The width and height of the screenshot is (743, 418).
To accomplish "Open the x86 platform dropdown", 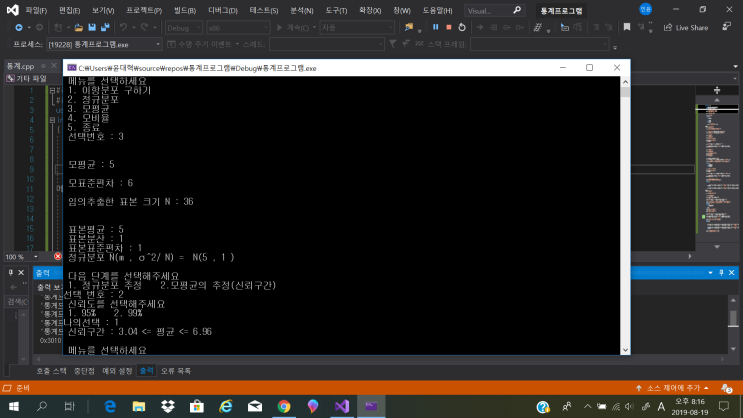I will [x=238, y=28].
